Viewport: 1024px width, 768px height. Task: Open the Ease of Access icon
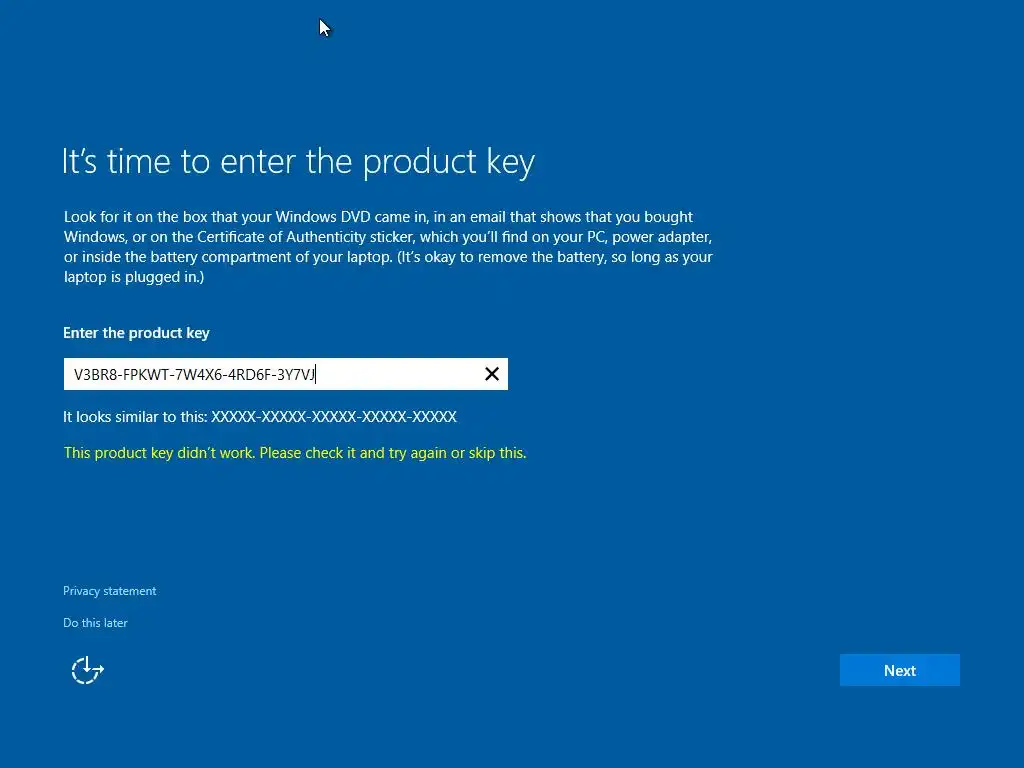point(88,670)
